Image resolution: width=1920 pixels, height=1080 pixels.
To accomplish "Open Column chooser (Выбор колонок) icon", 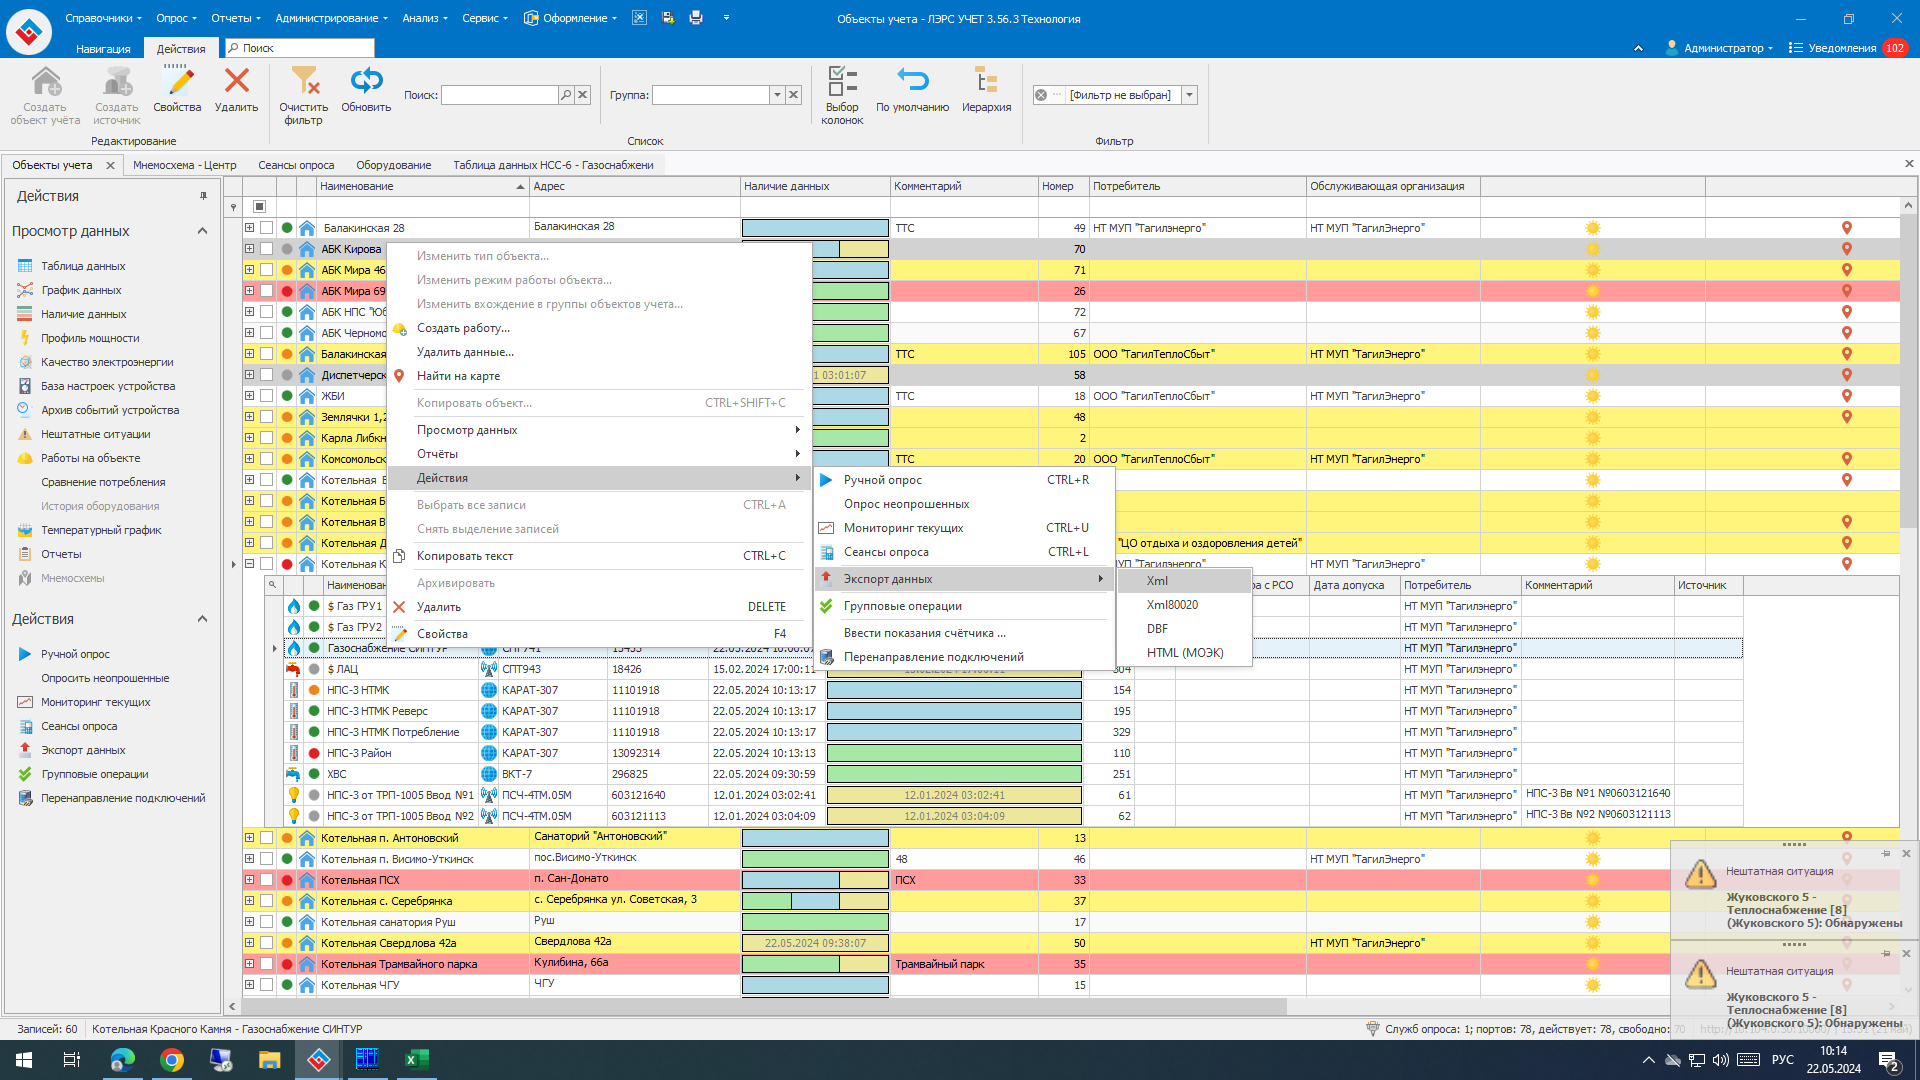I will coord(842,82).
